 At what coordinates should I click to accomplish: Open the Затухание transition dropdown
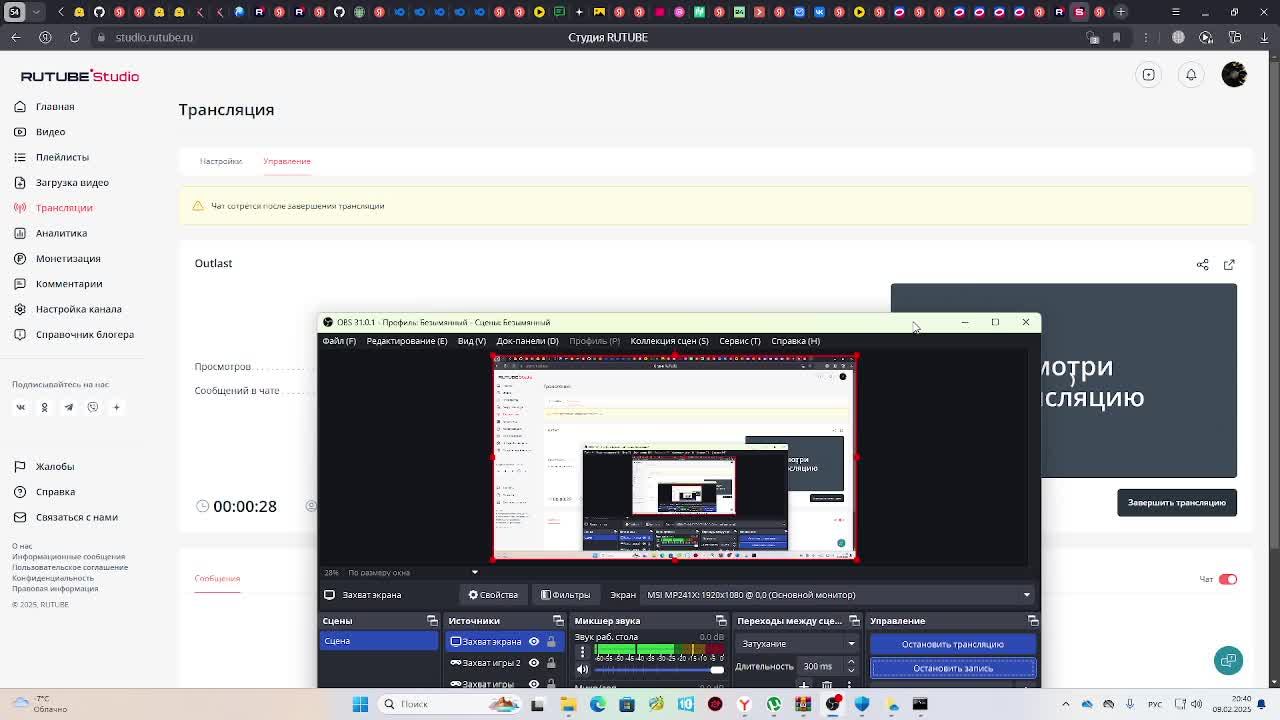pyautogui.click(x=797, y=644)
